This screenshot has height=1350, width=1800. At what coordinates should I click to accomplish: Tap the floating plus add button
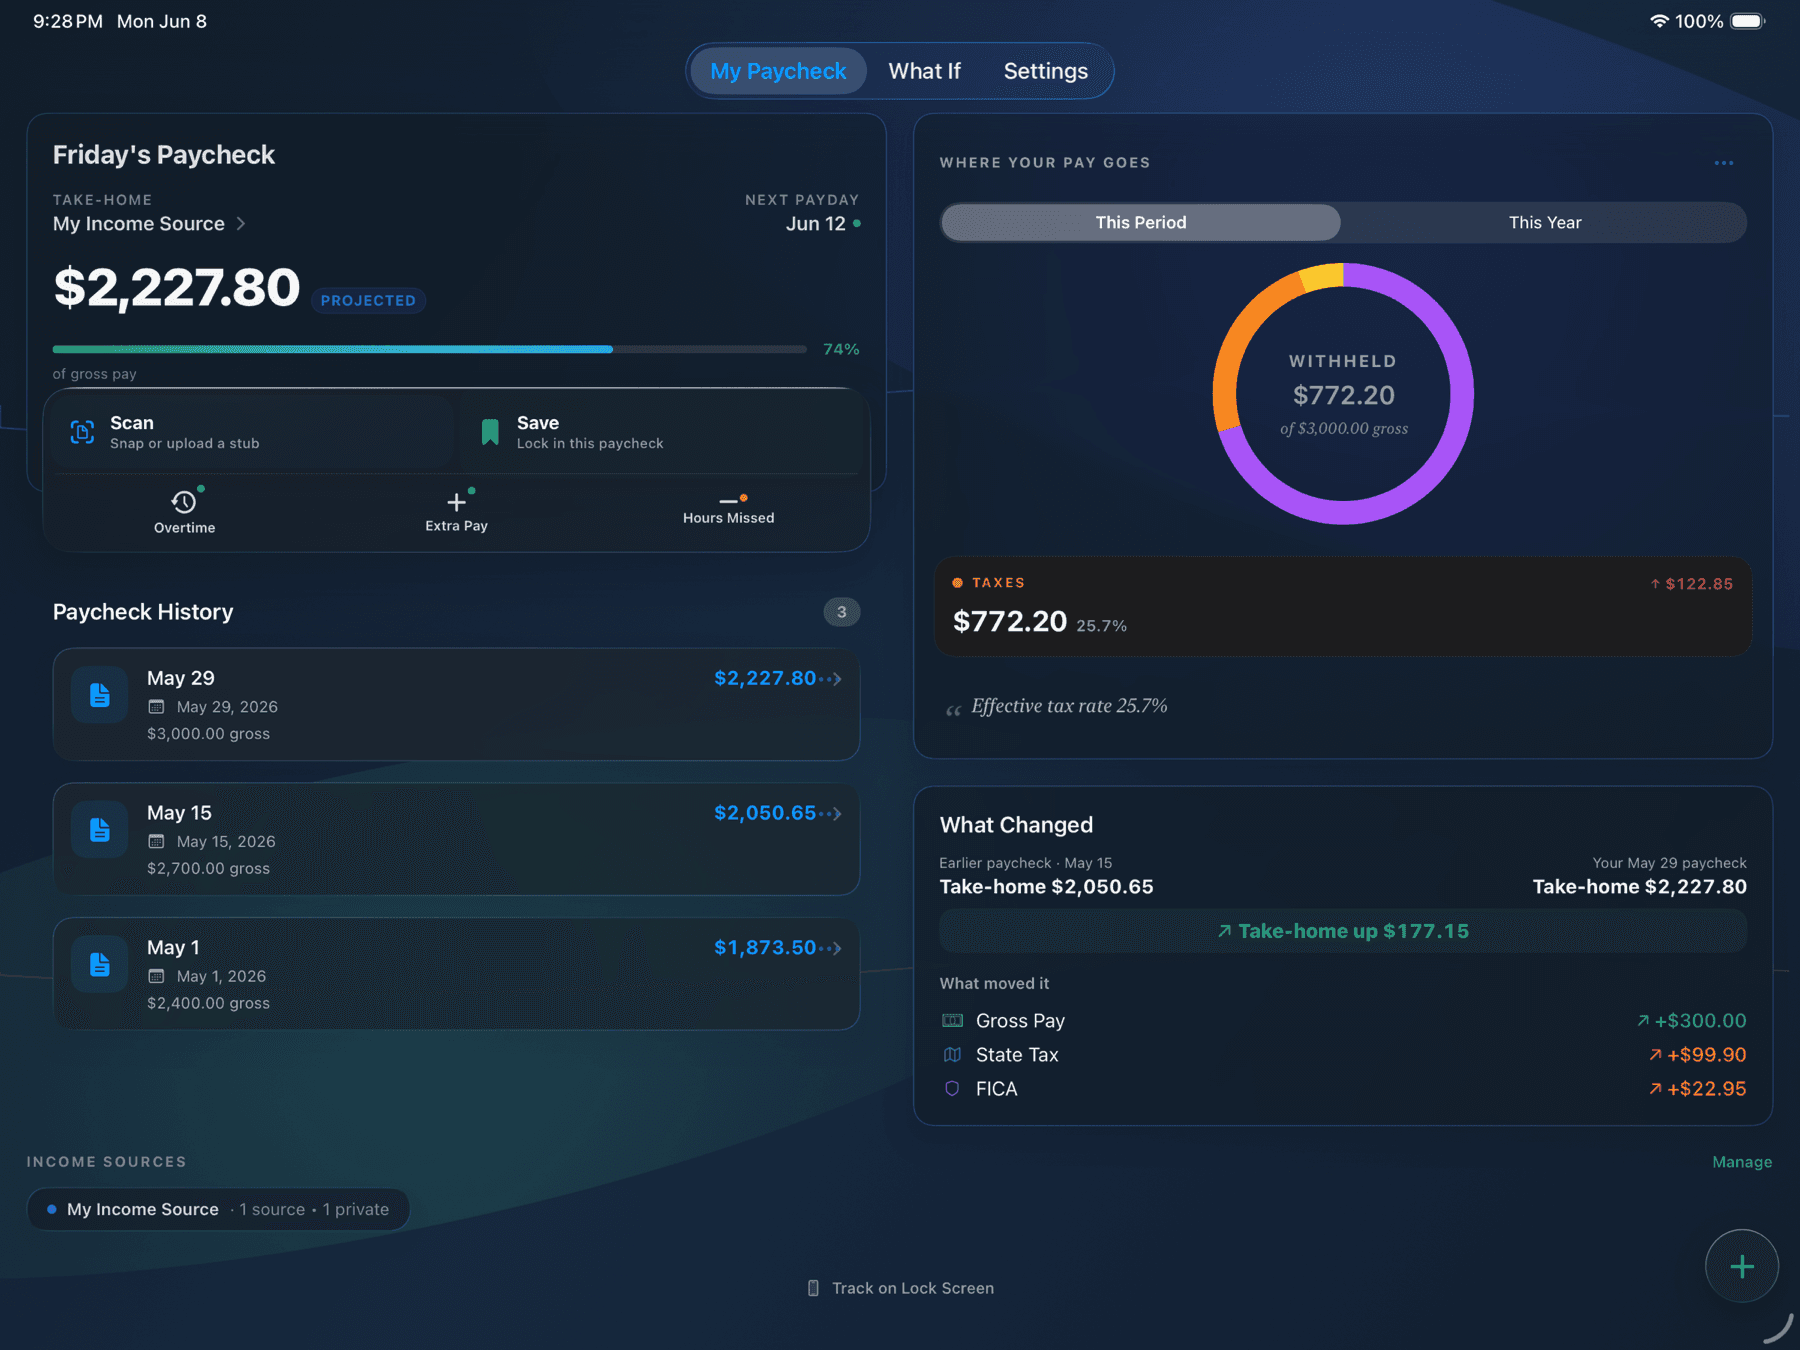click(x=1742, y=1266)
